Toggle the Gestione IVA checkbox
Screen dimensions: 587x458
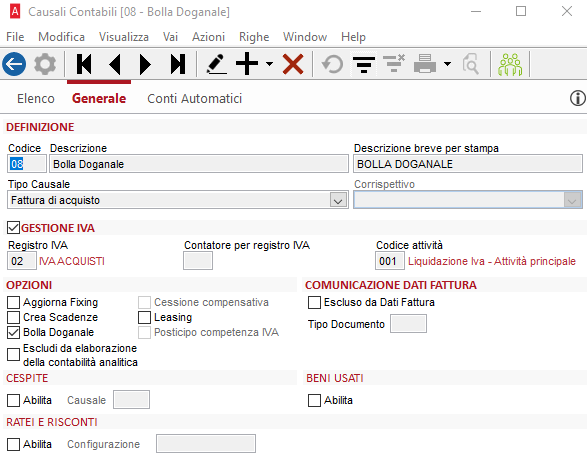(13, 228)
